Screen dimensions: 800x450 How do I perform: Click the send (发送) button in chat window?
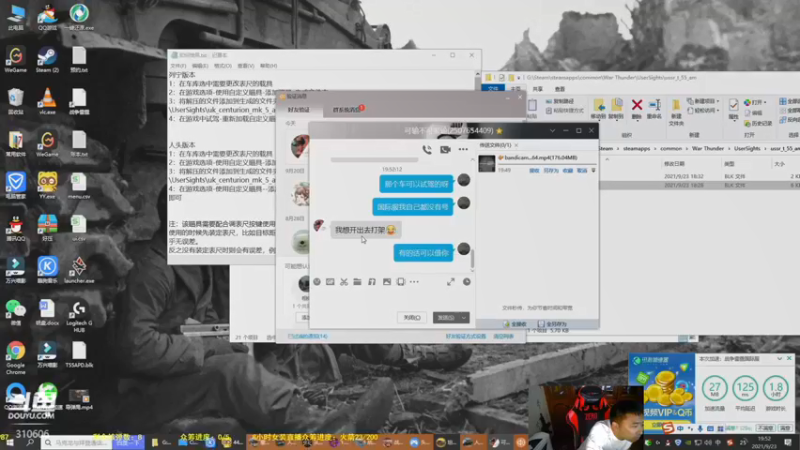(x=446, y=317)
